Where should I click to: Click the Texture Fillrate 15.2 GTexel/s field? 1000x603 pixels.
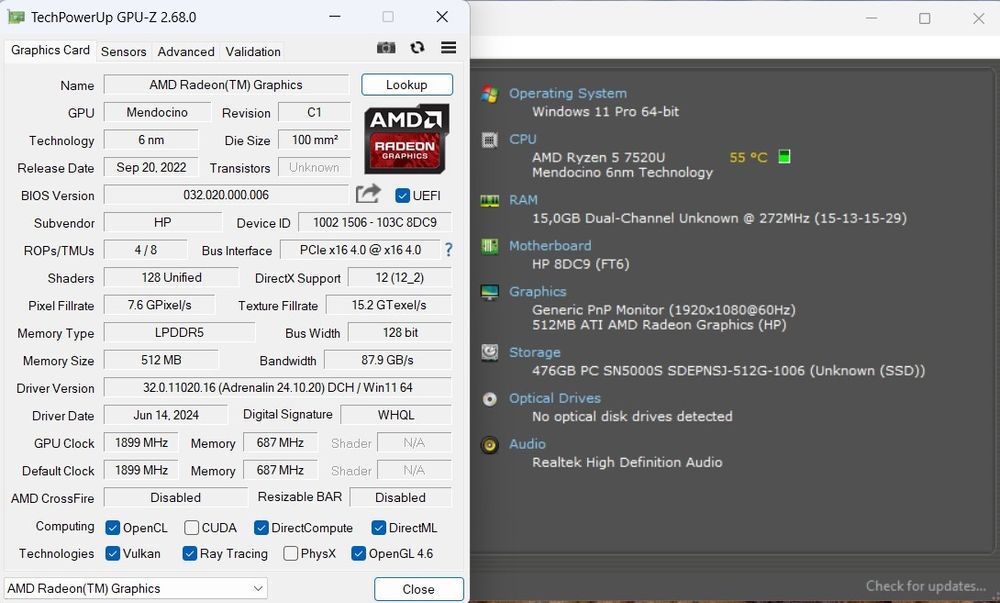[x=389, y=305]
